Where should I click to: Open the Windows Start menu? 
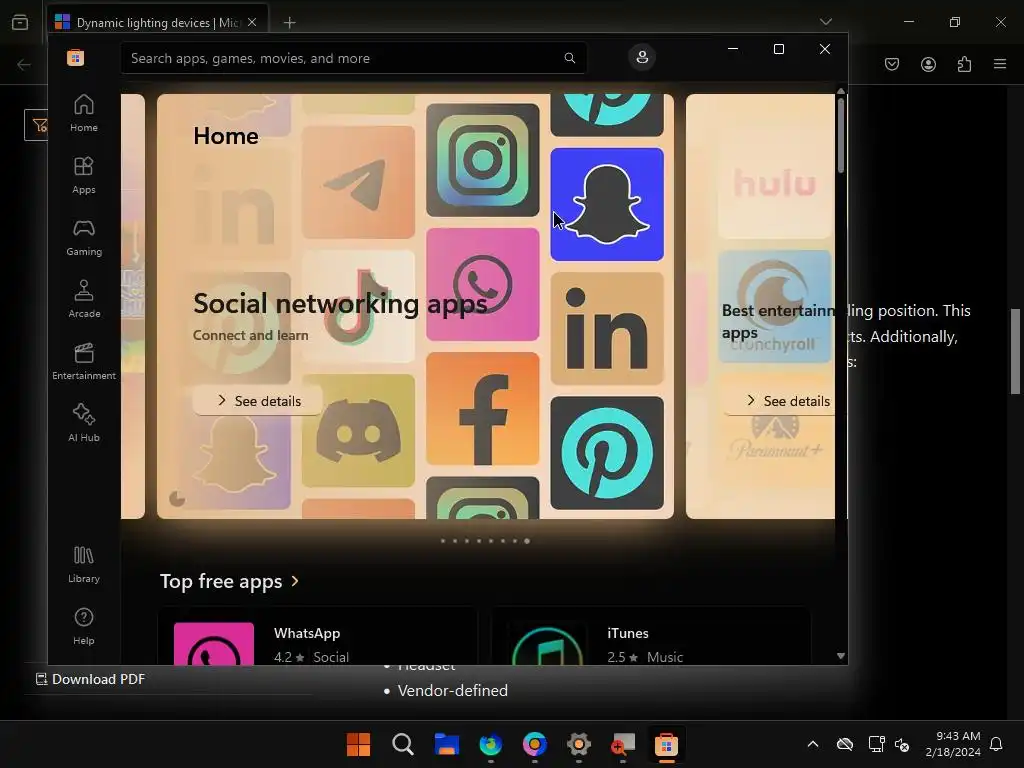tap(358, 744)
